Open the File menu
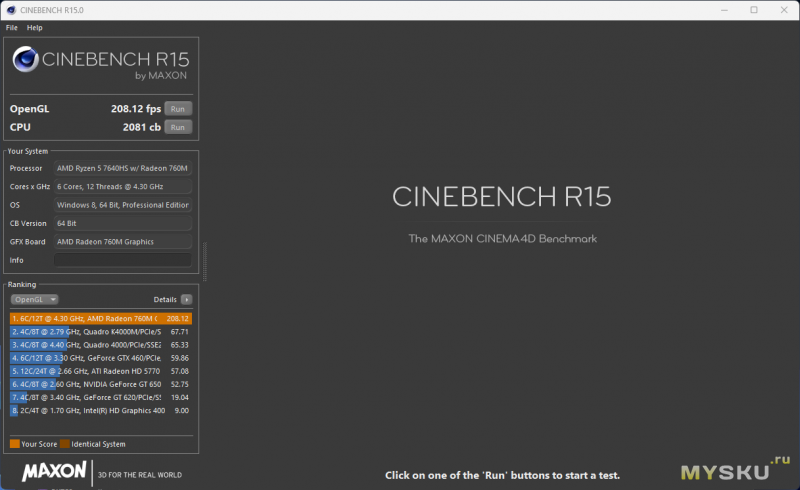The height and width of the screenshot is (490, 800). click(x=11, y=28)
